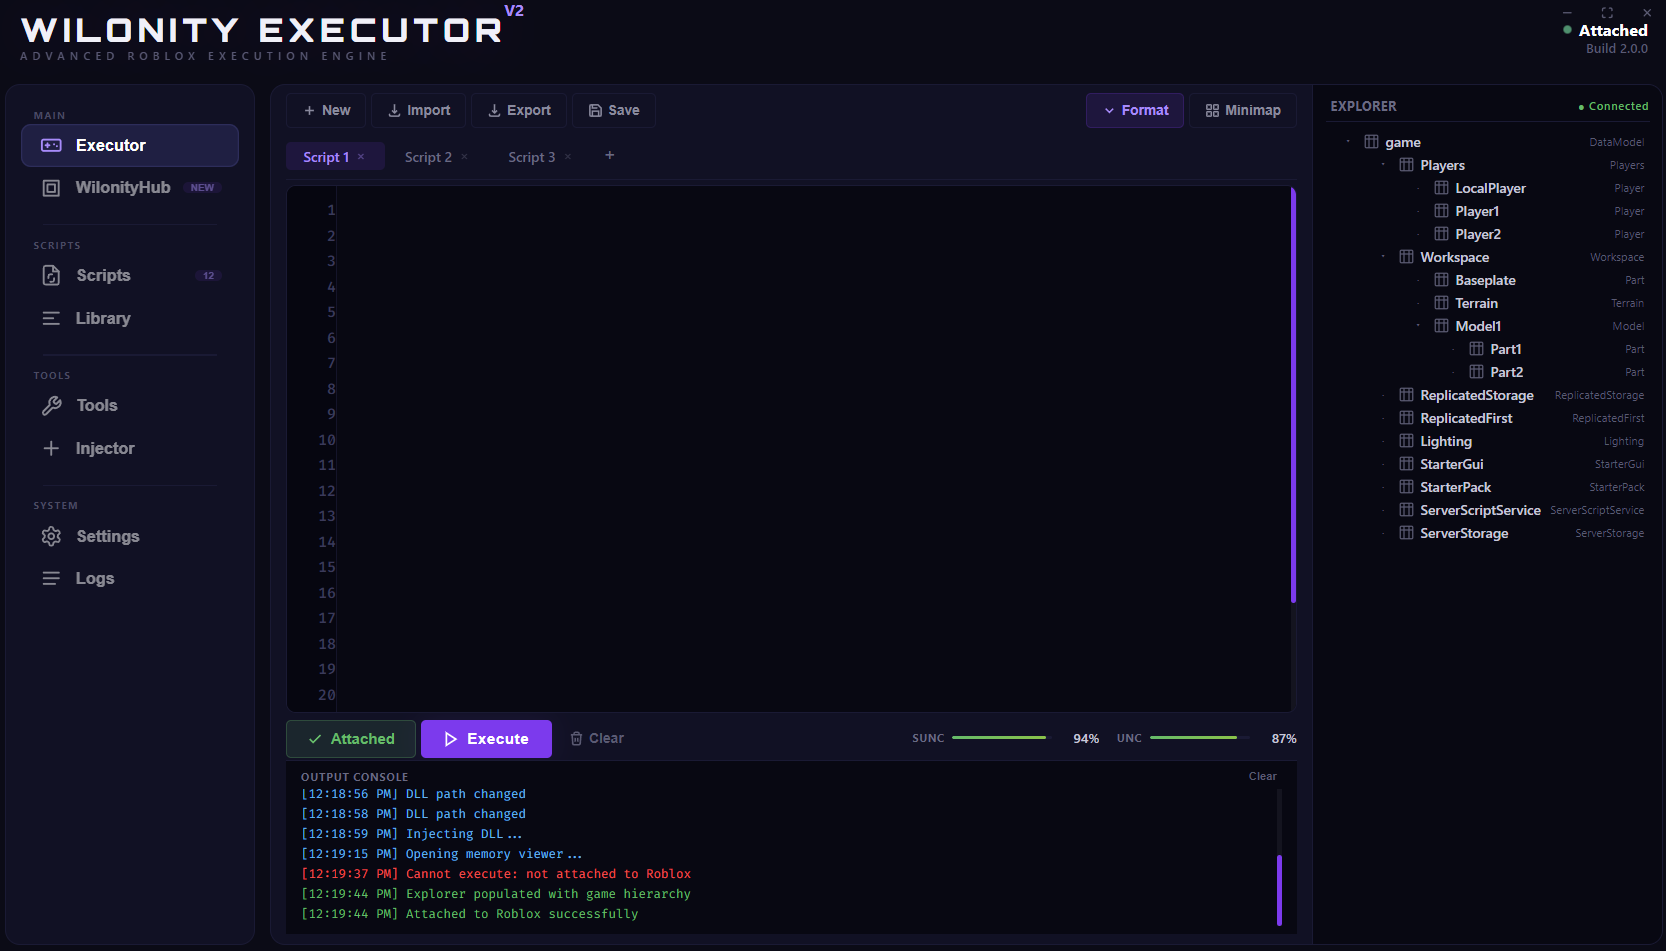
Task: Click the output console scrollbar
Action: [1279, 890]
